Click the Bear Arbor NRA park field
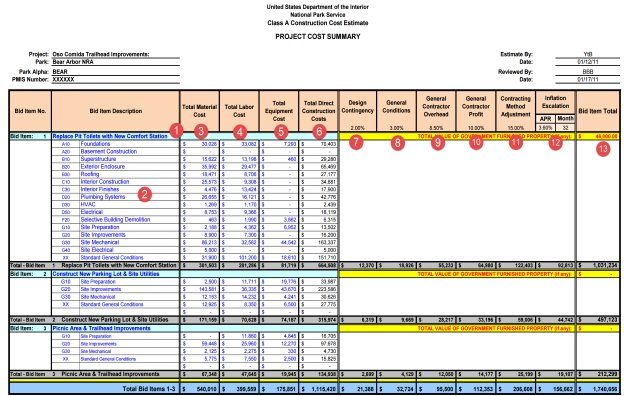Image resolution: width=624 pixels, height=396 pixels. click(115, 62)
